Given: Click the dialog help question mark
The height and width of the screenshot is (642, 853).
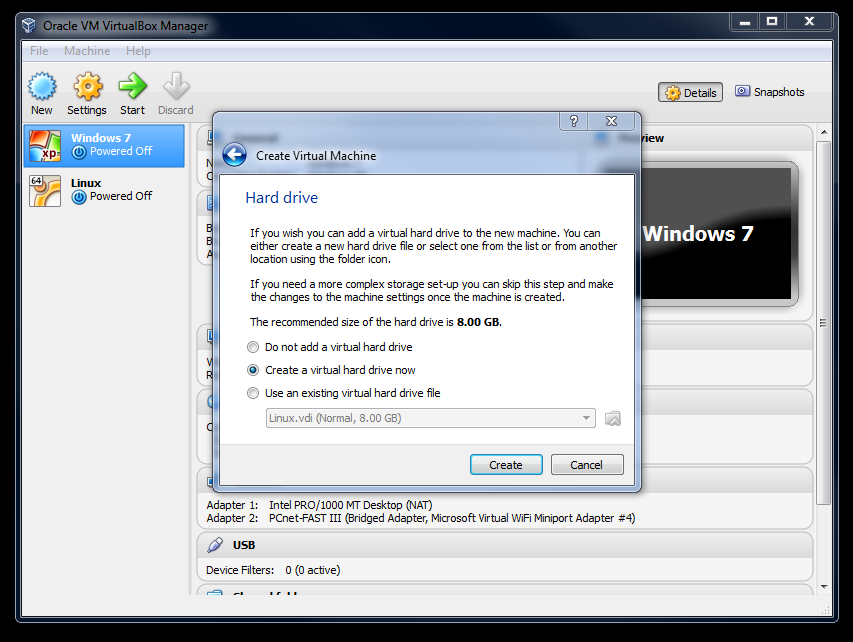Looking at the screenshot, I should pos(573,121).
